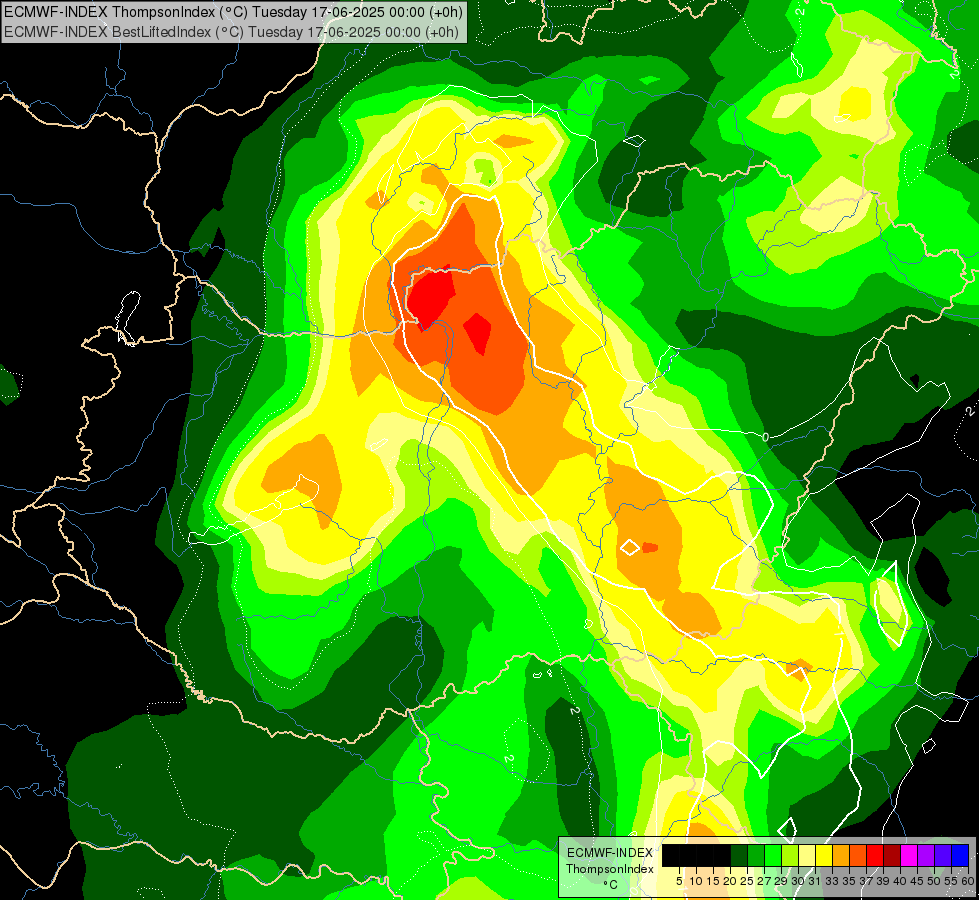The width and height of the screenshot is (979, 900).
Task: Click the legend tick value 50
Action: pyautogui.click(x=935, y=881)
